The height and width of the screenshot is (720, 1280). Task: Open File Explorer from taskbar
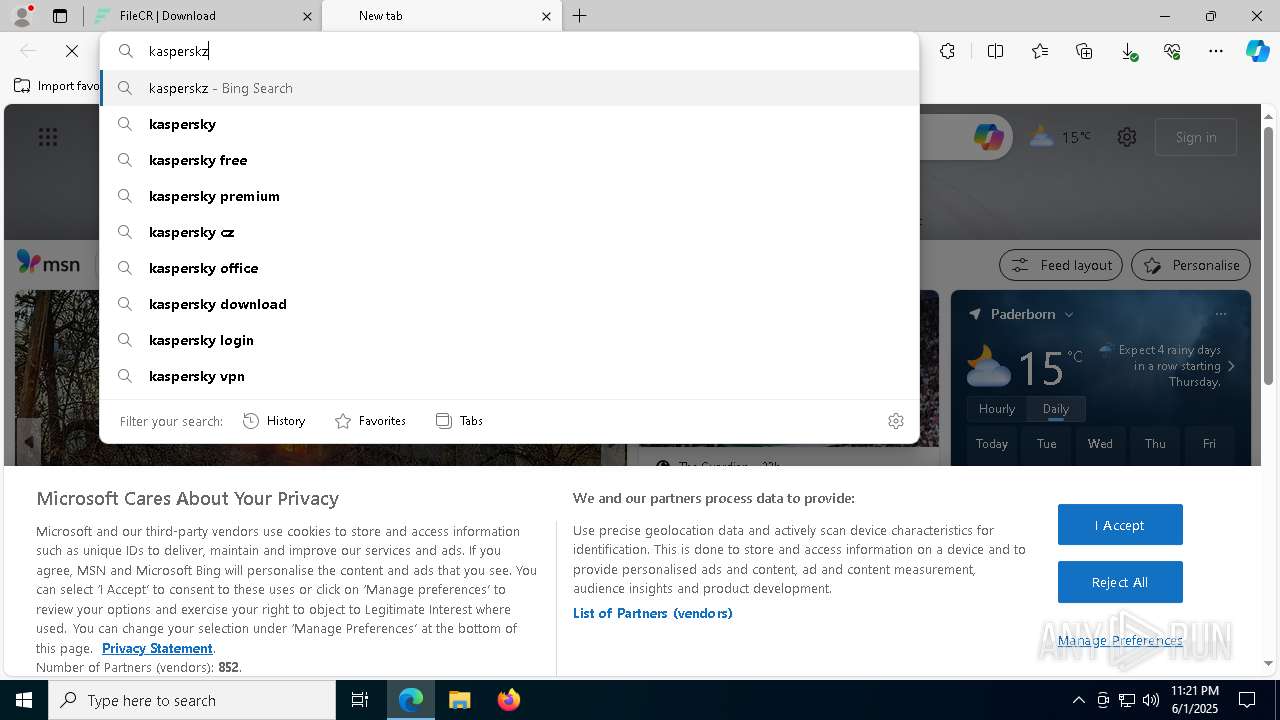coord(460,700)
